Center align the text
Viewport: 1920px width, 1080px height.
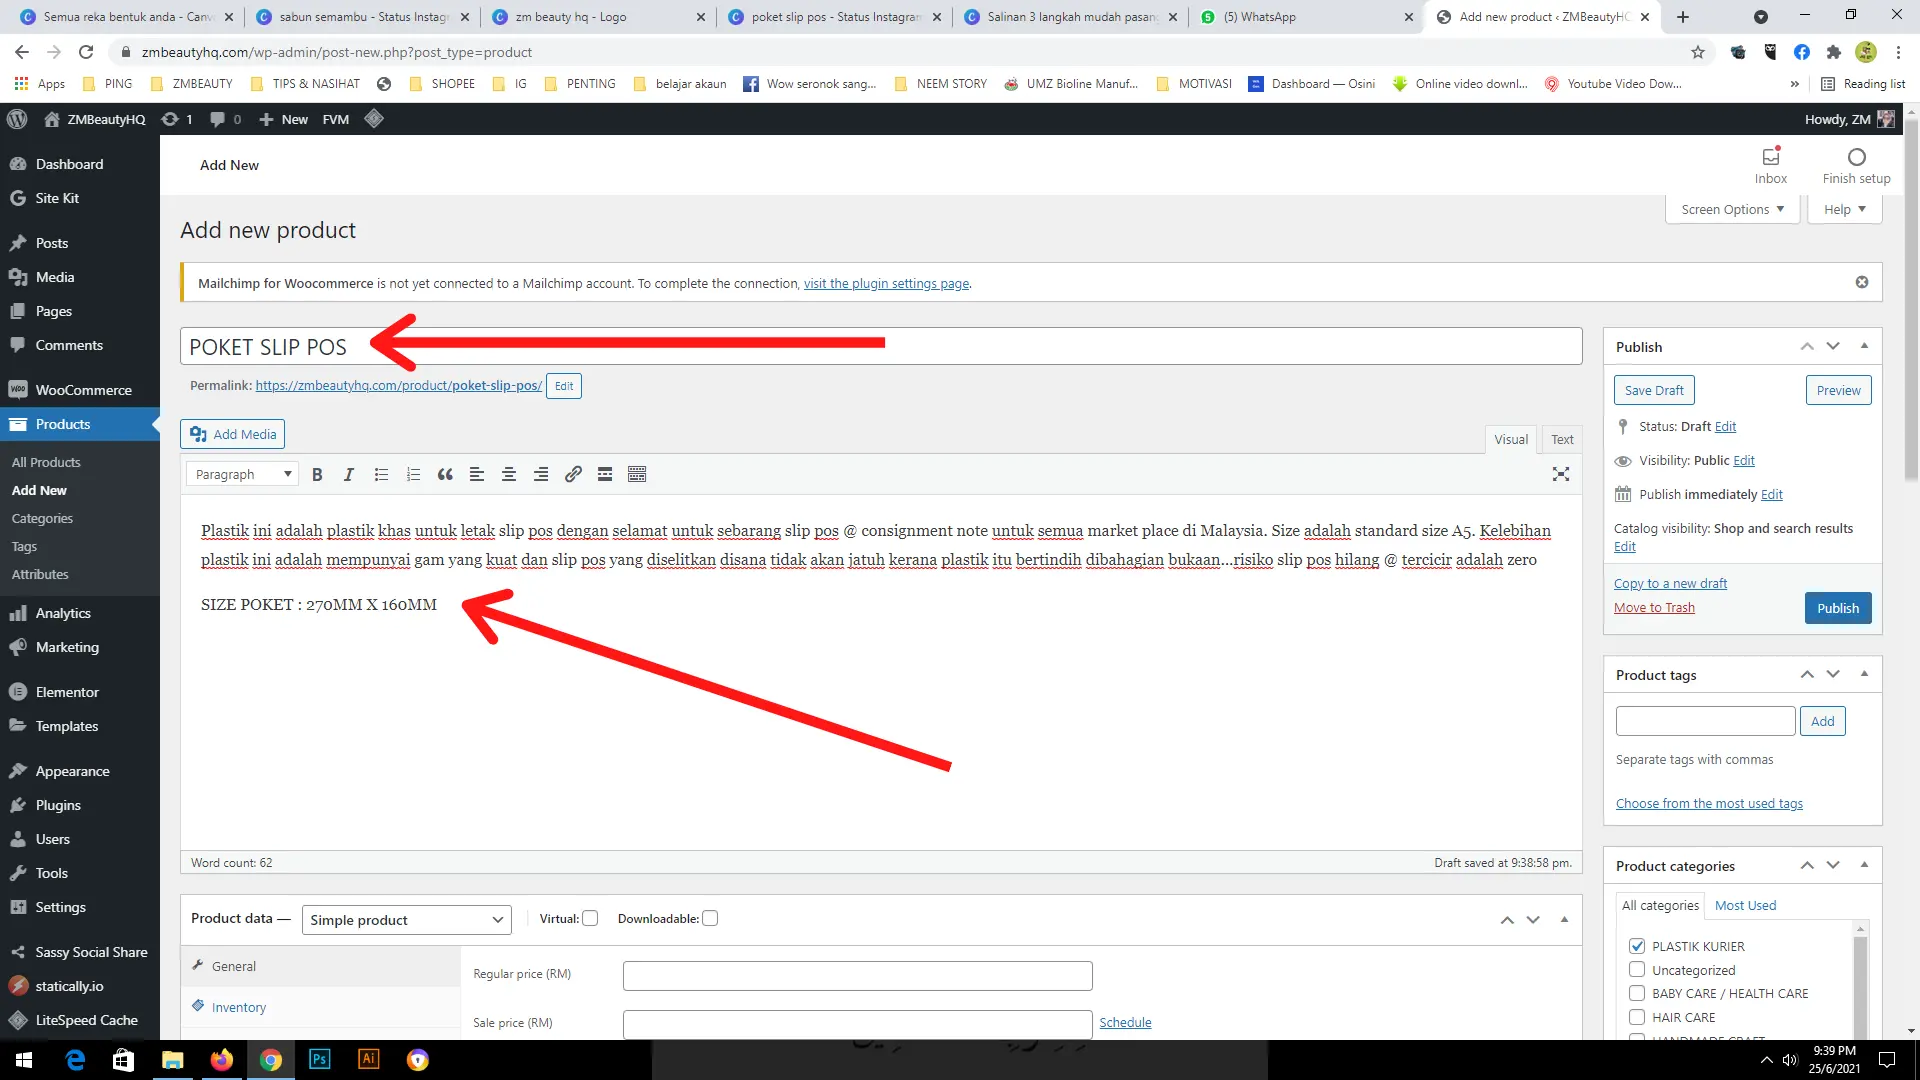(509, 475)
